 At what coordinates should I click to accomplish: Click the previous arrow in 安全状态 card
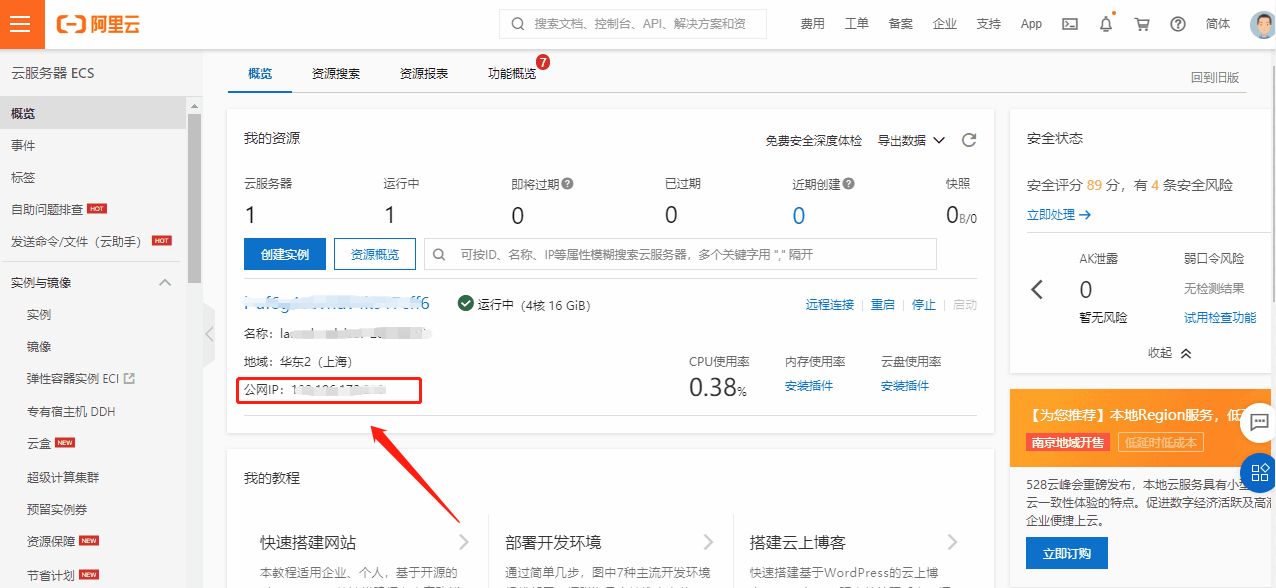click(1037, 290)
